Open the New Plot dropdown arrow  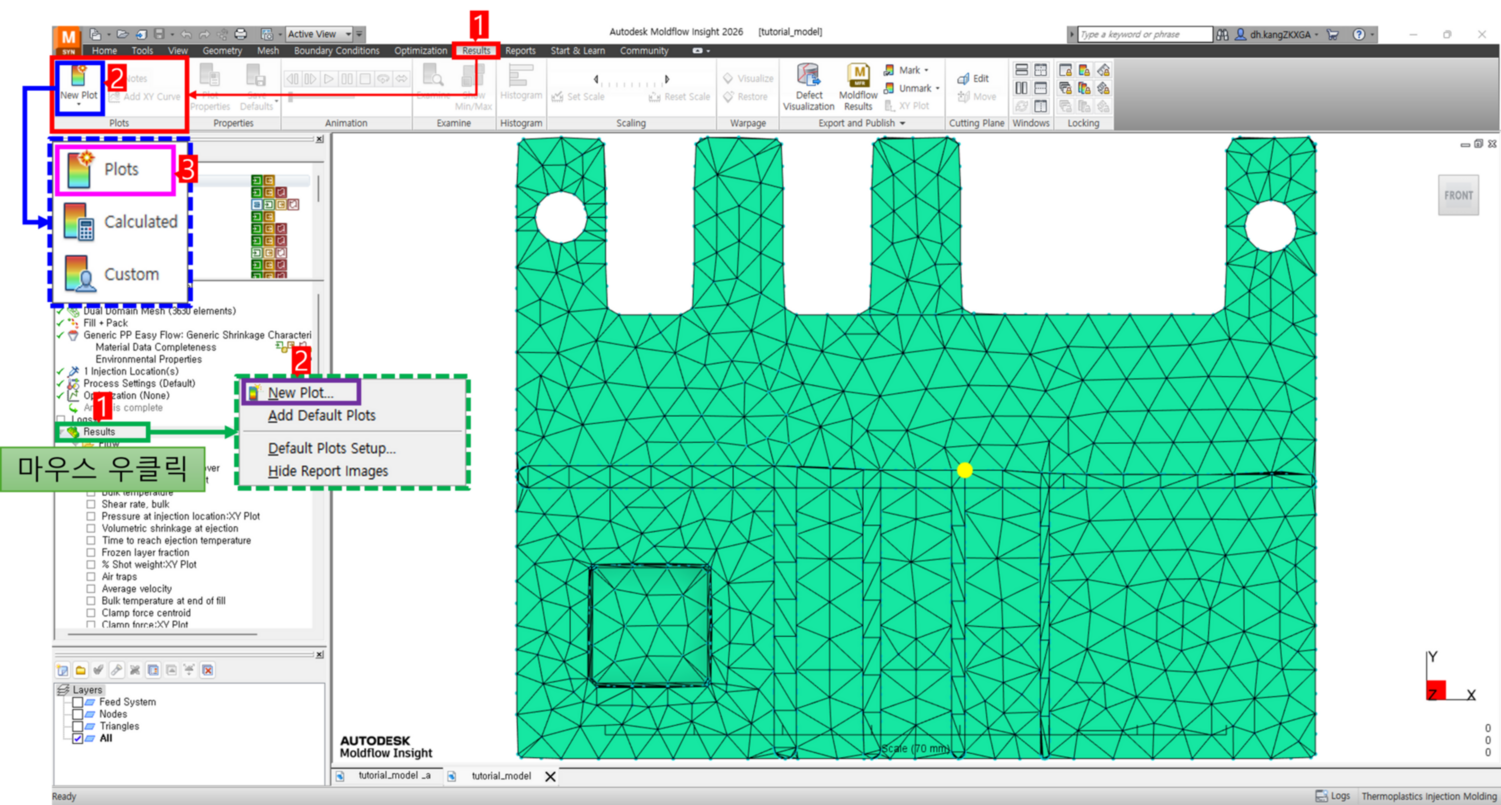(78, 103)
